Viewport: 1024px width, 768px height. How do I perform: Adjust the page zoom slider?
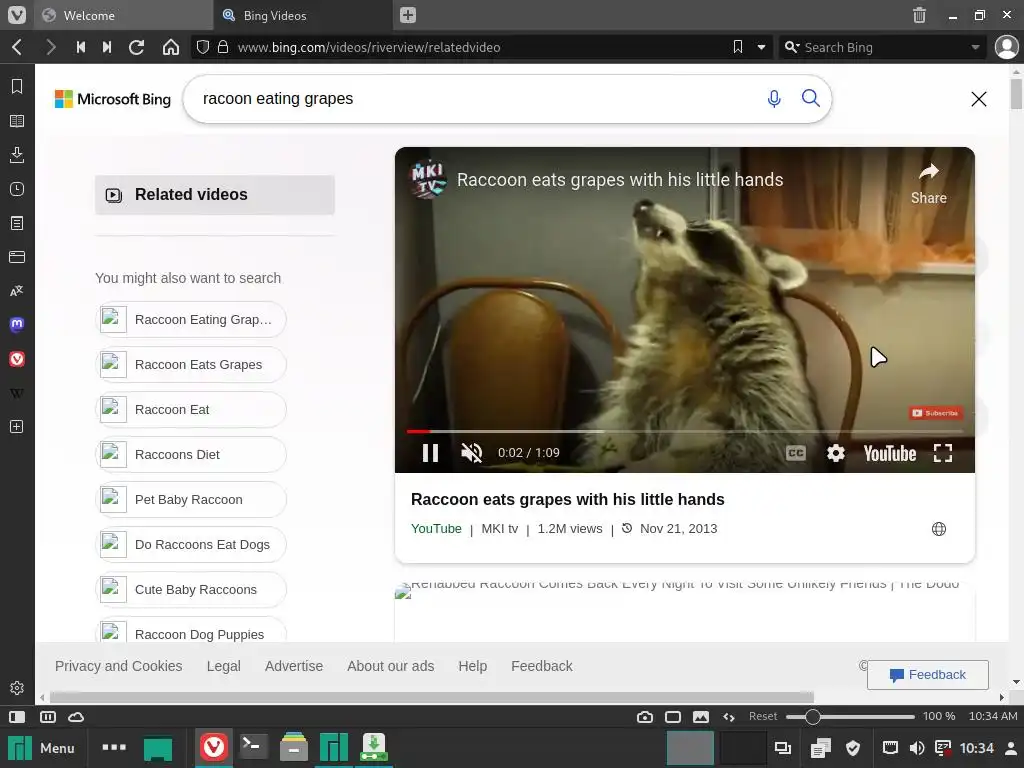point(850,716)
